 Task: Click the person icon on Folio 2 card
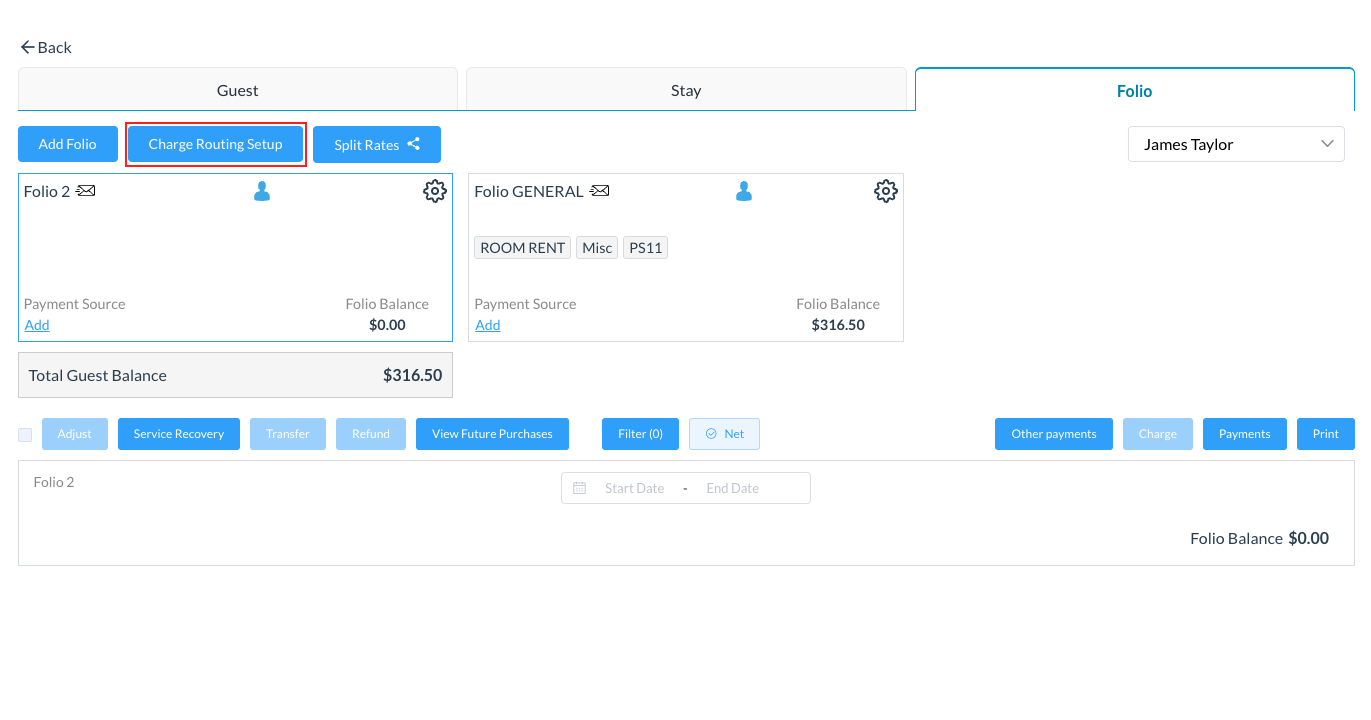pos(262,191)
